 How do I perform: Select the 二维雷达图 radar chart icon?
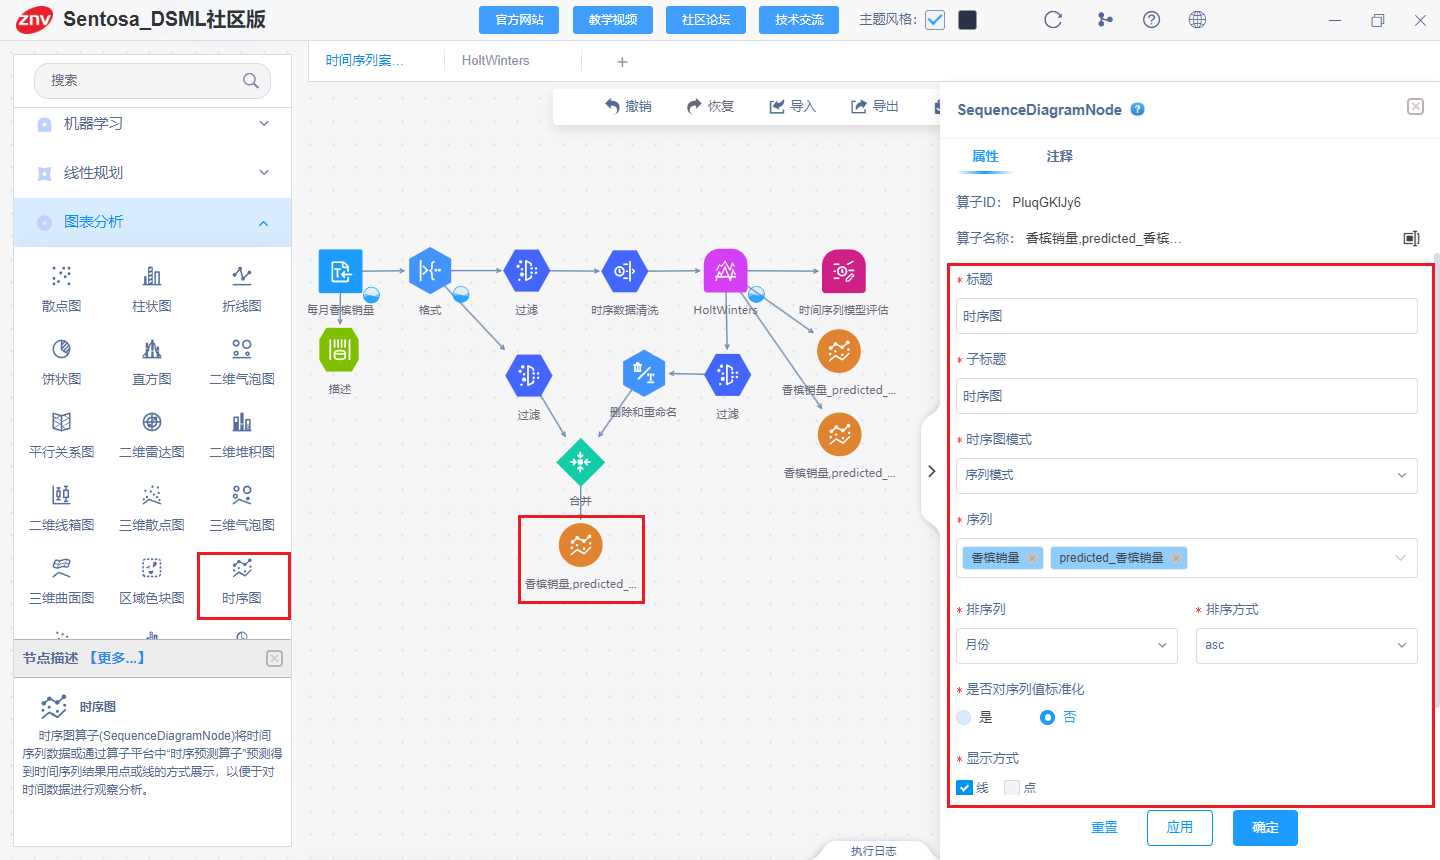[x=152, y=422]
